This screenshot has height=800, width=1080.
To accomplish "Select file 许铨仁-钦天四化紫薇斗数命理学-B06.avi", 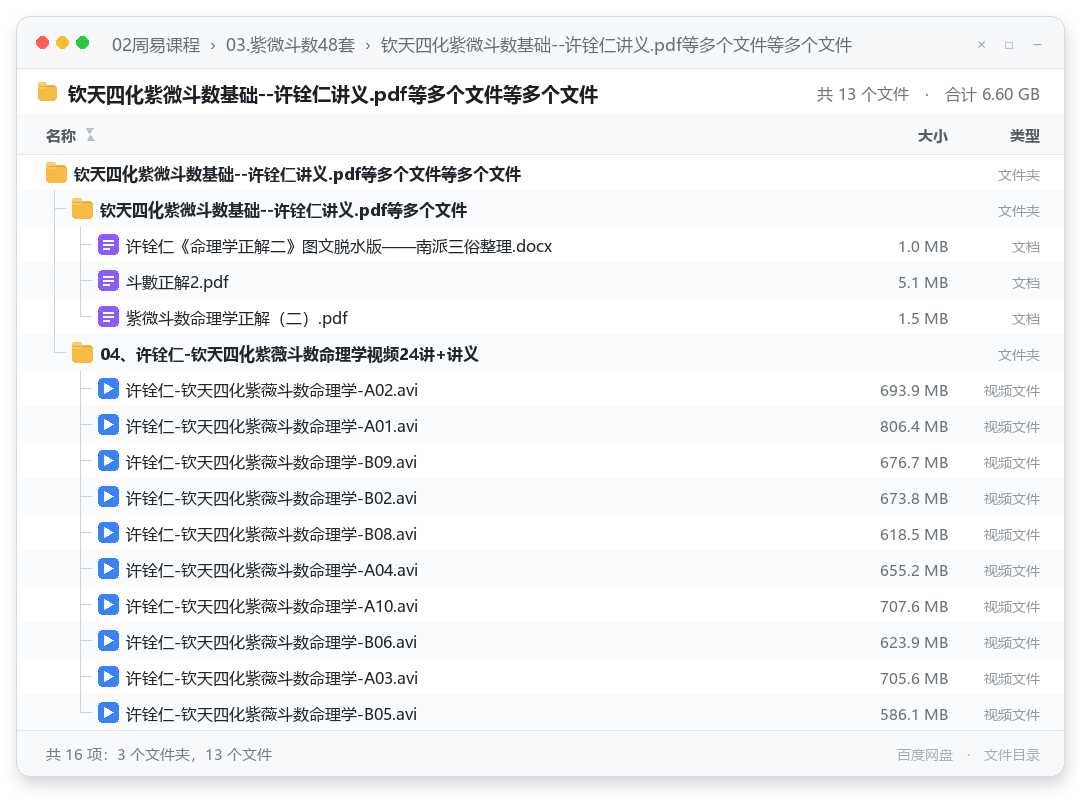I will point(541,642).
